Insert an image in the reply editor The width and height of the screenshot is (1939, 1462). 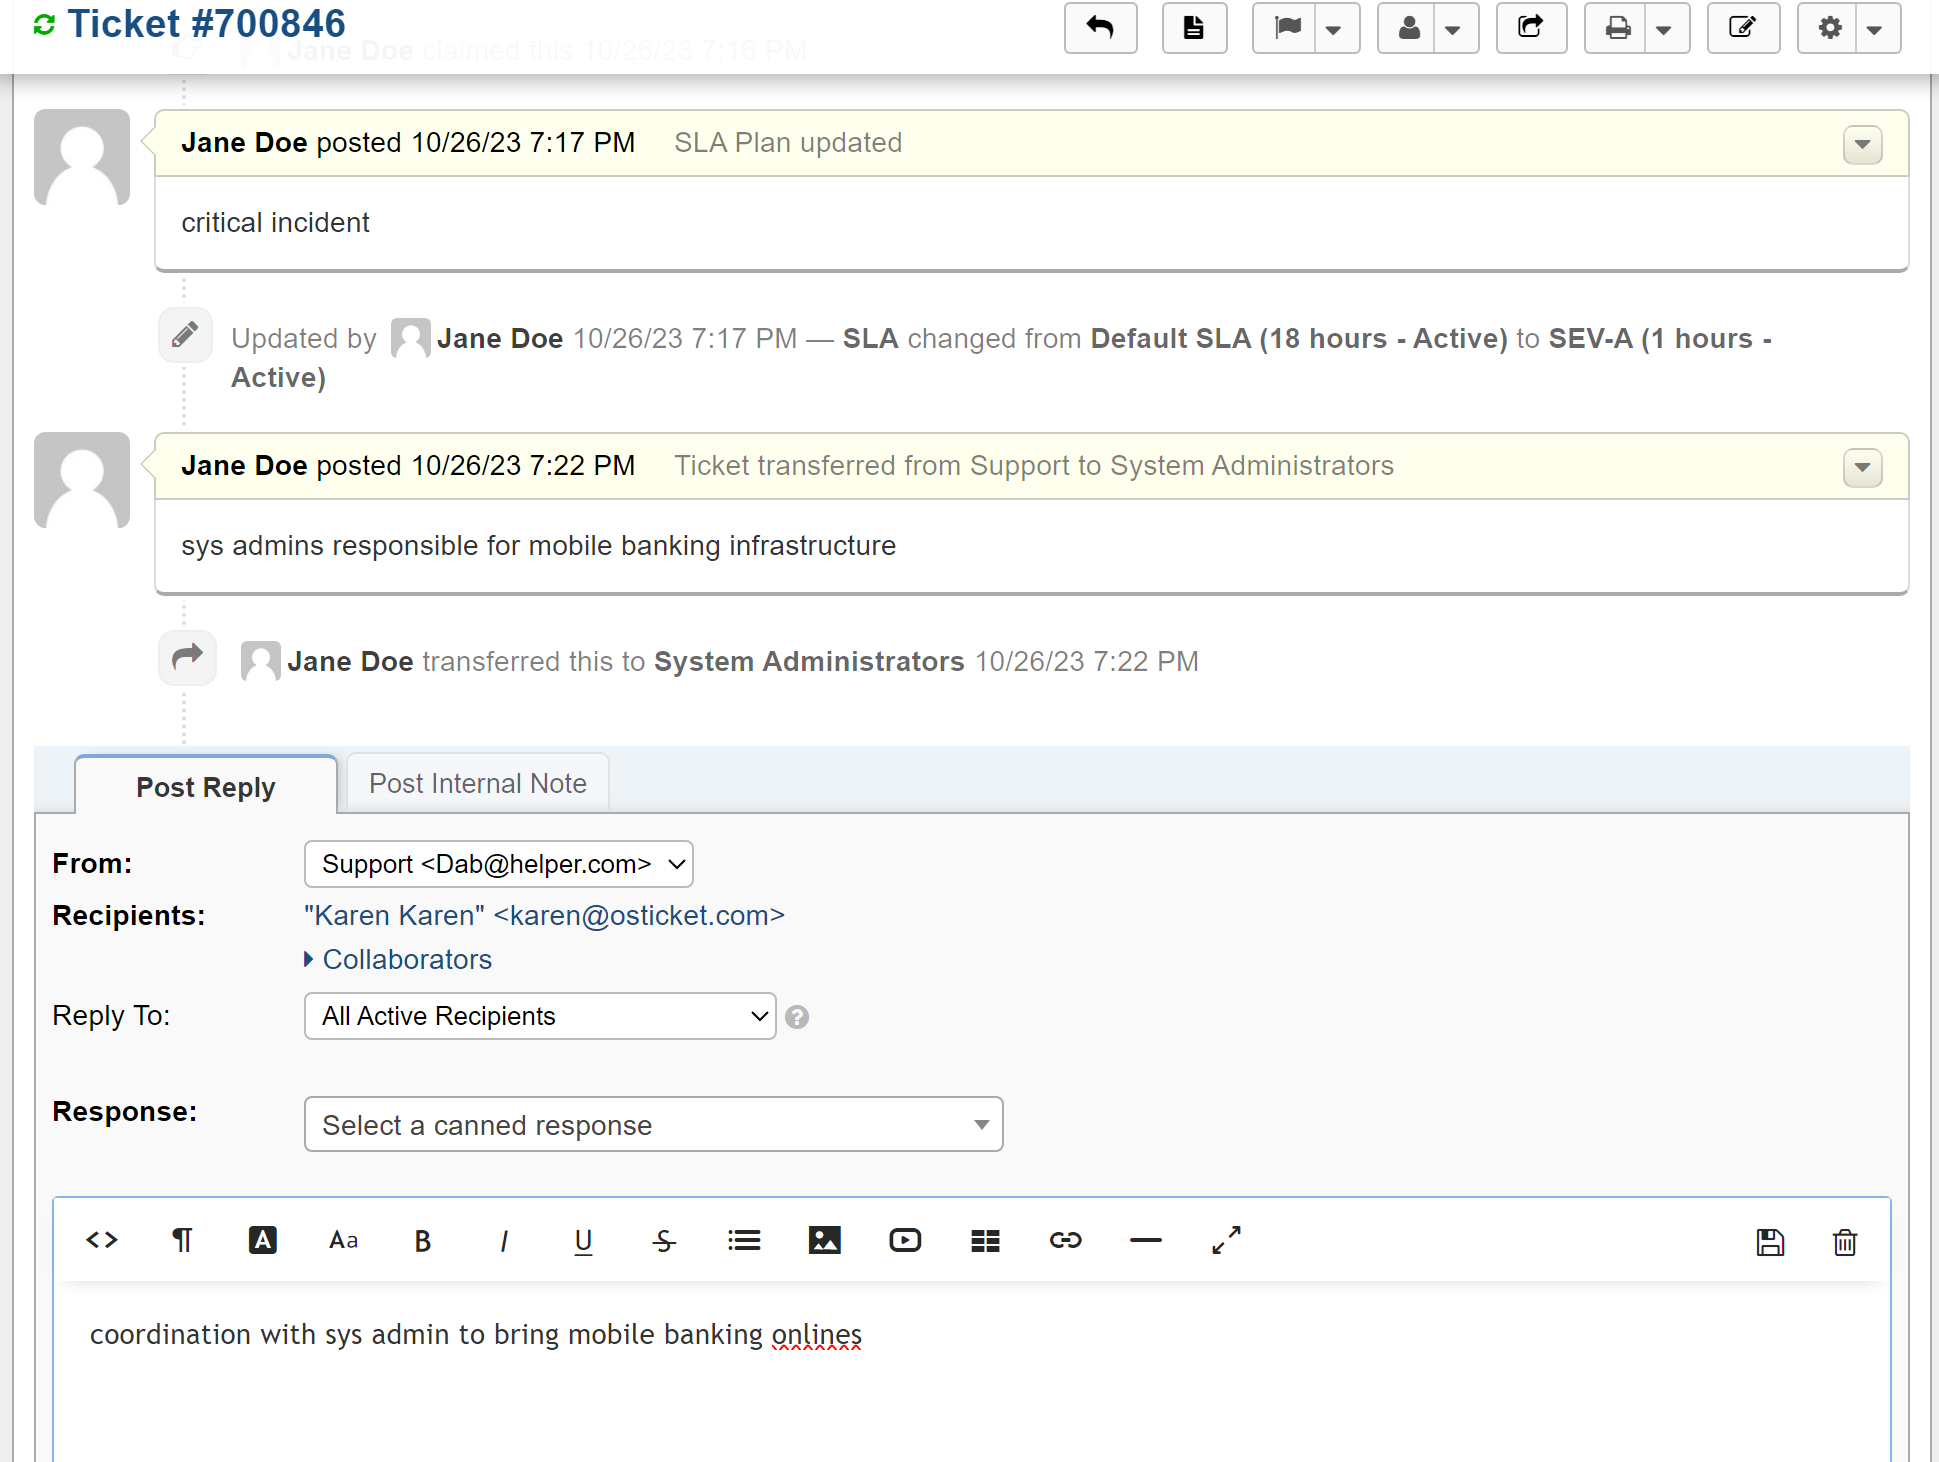(x=824, y=1240)
